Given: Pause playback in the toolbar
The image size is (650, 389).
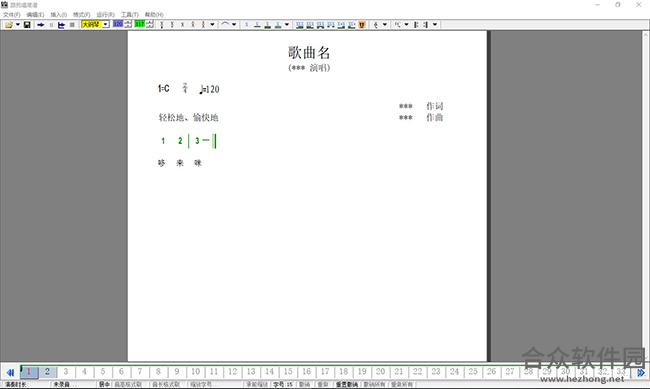Looking at the screenshot, I should coord(51,25).
